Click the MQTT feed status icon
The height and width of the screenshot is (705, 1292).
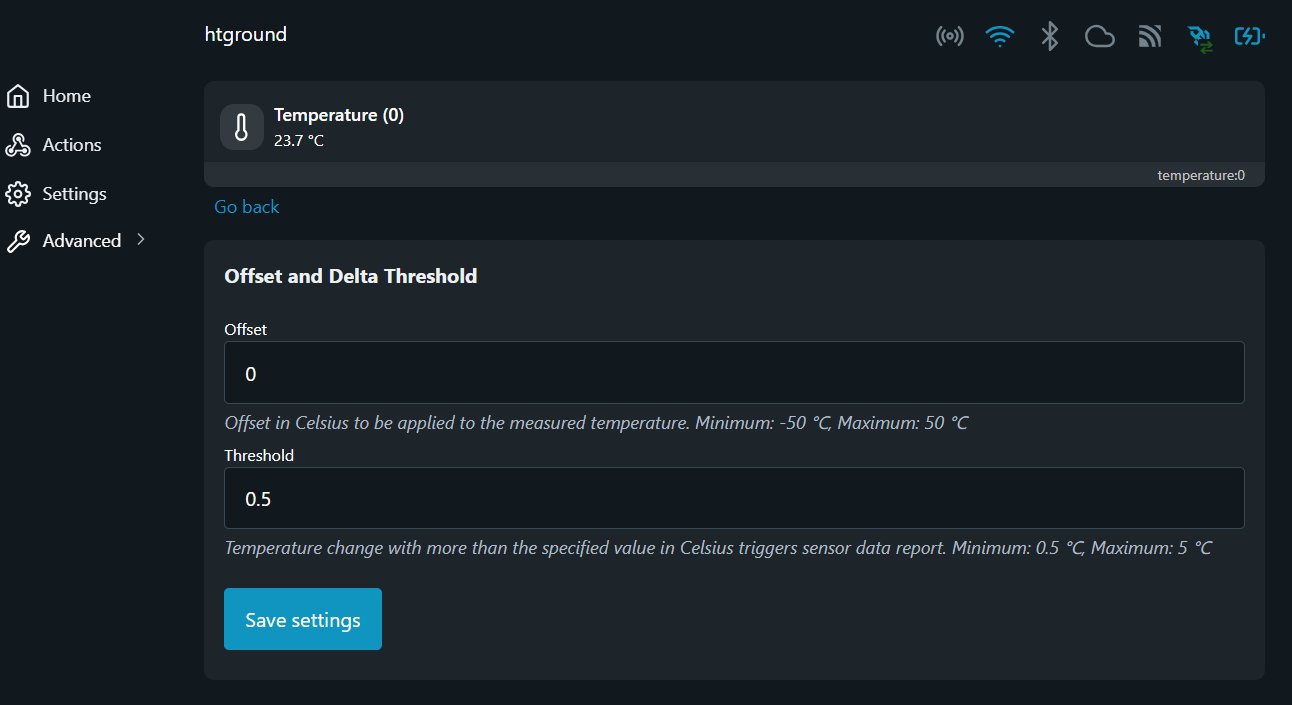[x=1150, y=37]
